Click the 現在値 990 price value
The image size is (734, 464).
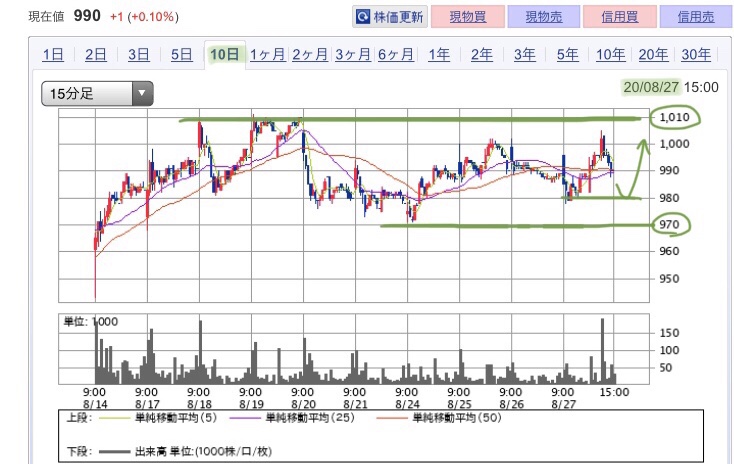point(87,16)
